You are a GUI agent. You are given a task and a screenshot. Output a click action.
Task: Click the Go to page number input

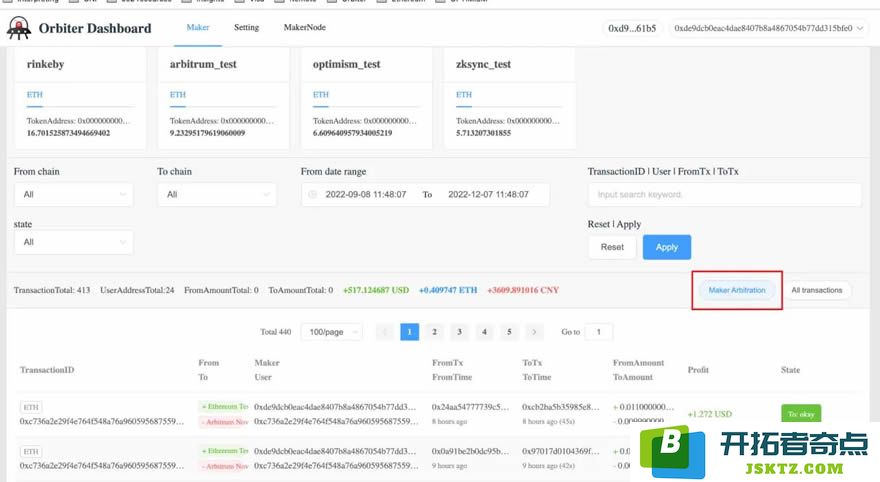[x=599, y=332]
